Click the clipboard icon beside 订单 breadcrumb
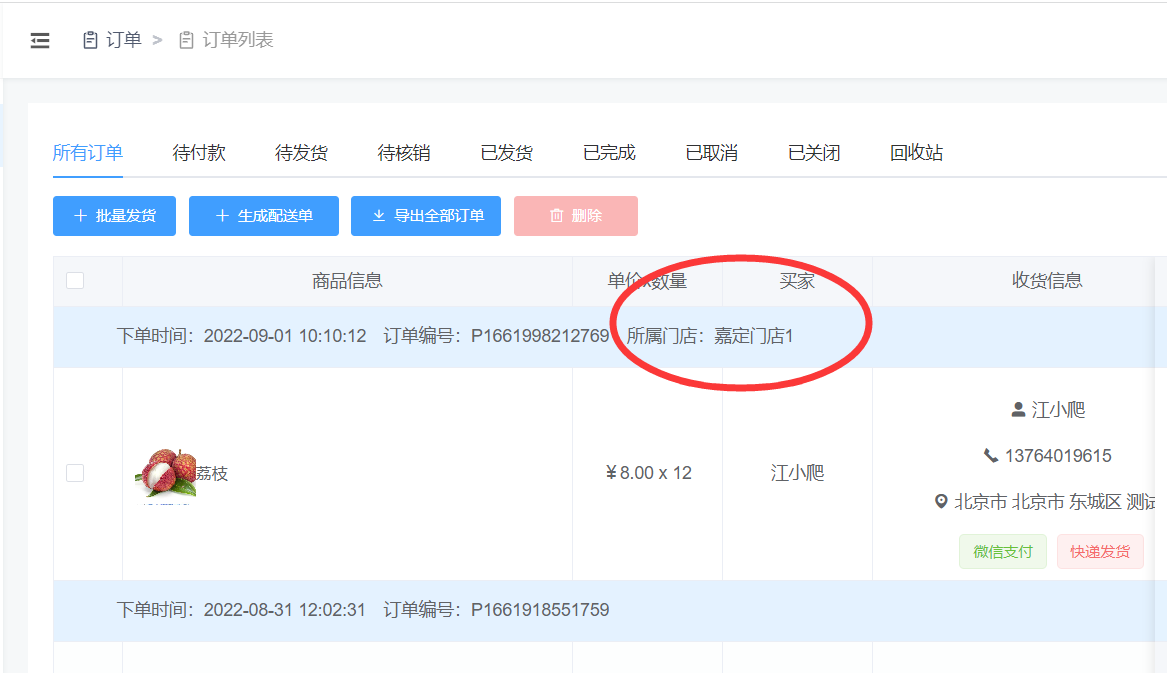 (x=90, y=41)
